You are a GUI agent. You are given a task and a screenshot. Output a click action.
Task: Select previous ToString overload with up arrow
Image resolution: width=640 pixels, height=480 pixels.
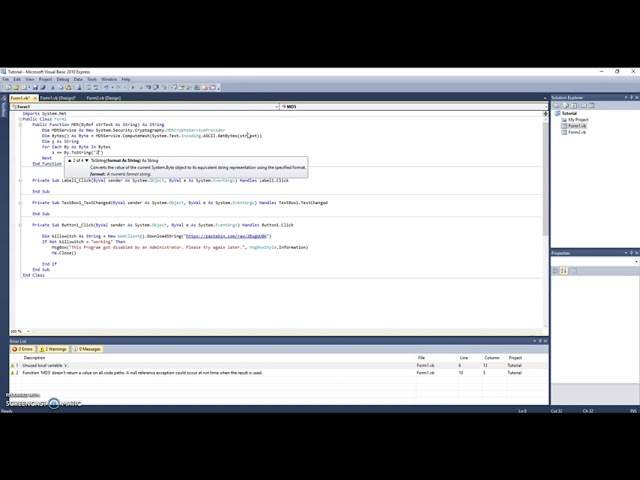[70, 160]
